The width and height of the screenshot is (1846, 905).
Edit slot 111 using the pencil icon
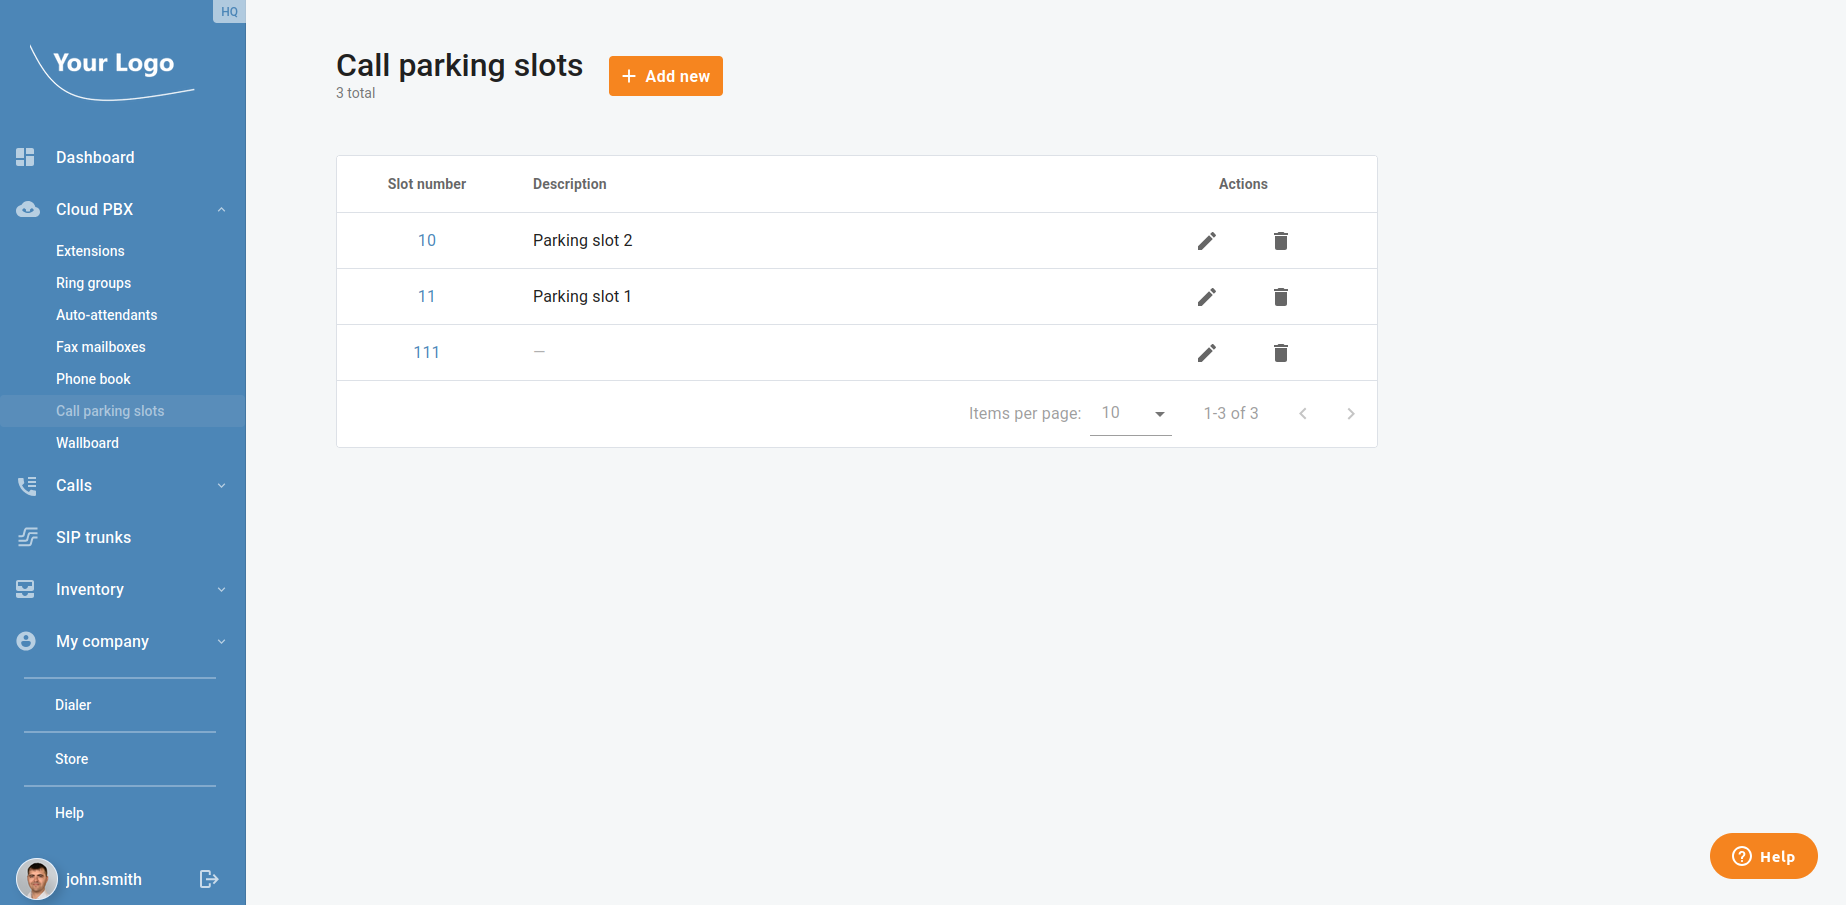tap(1207, 353)
